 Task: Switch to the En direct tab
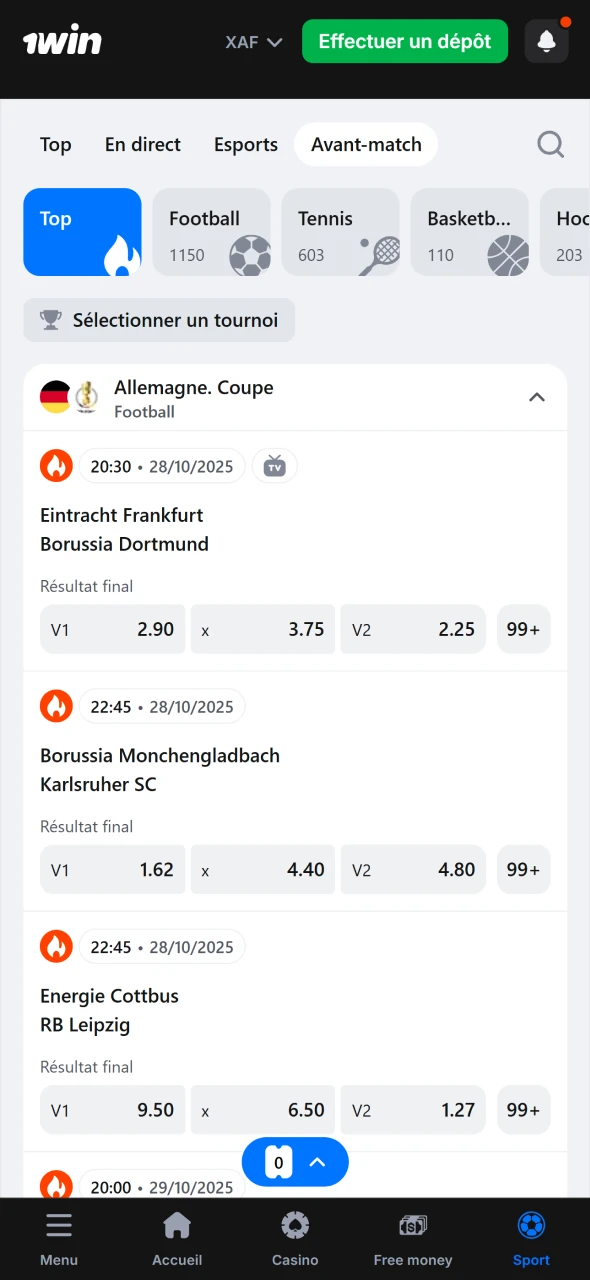142,144
